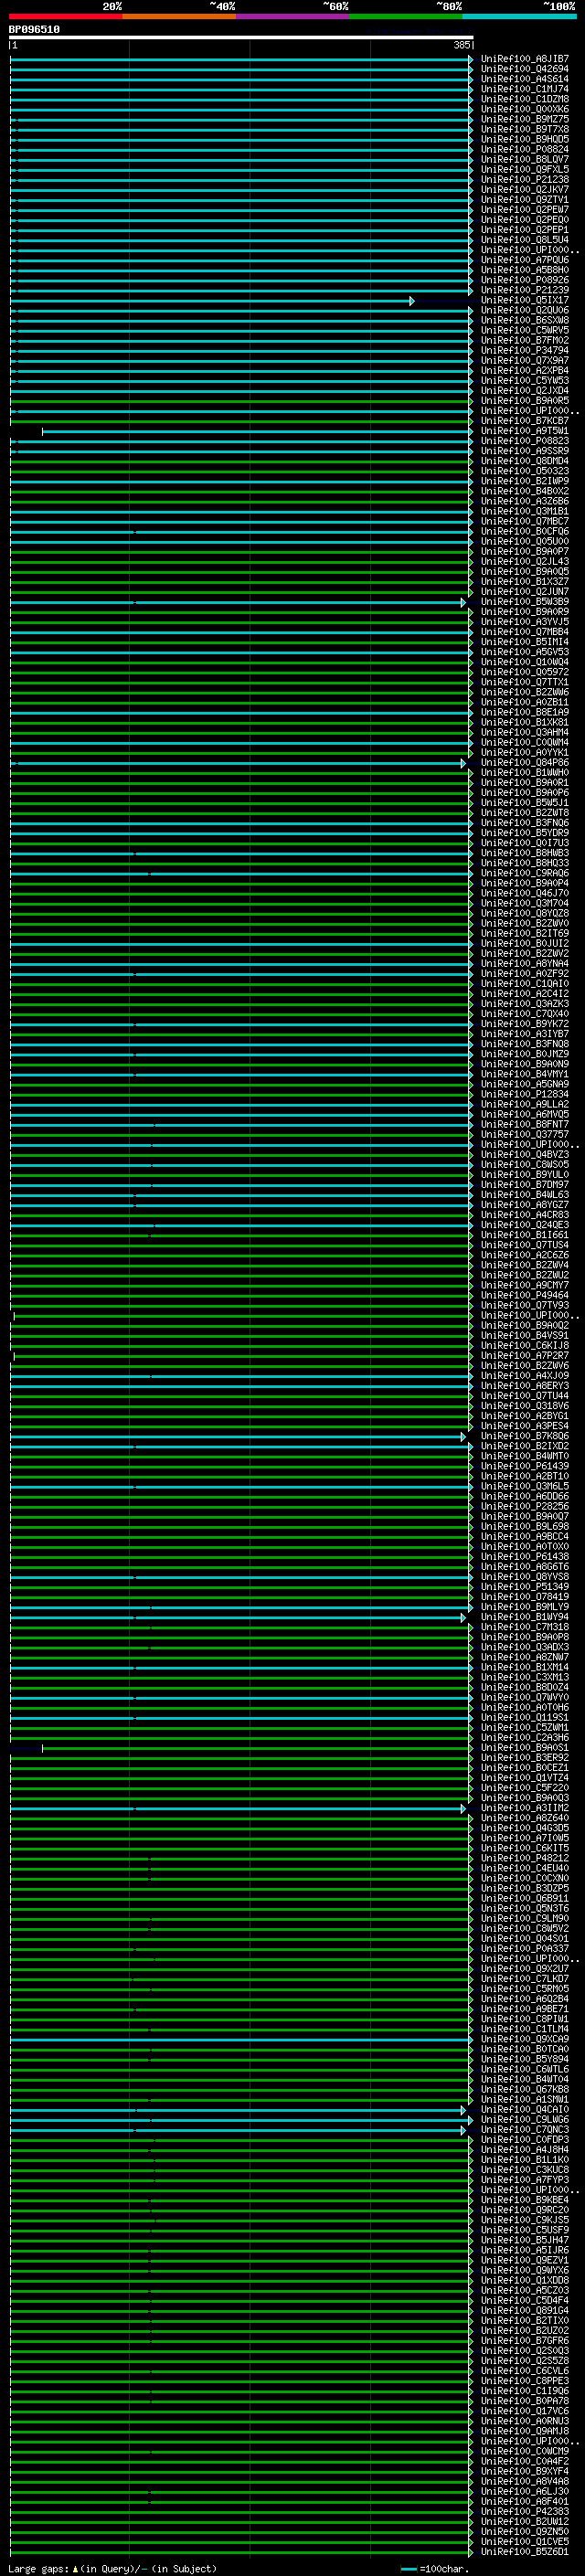Screen dimensions: 585x2576
Task: Click the BP096510 query name label
Action: click(x=34, y=30)
